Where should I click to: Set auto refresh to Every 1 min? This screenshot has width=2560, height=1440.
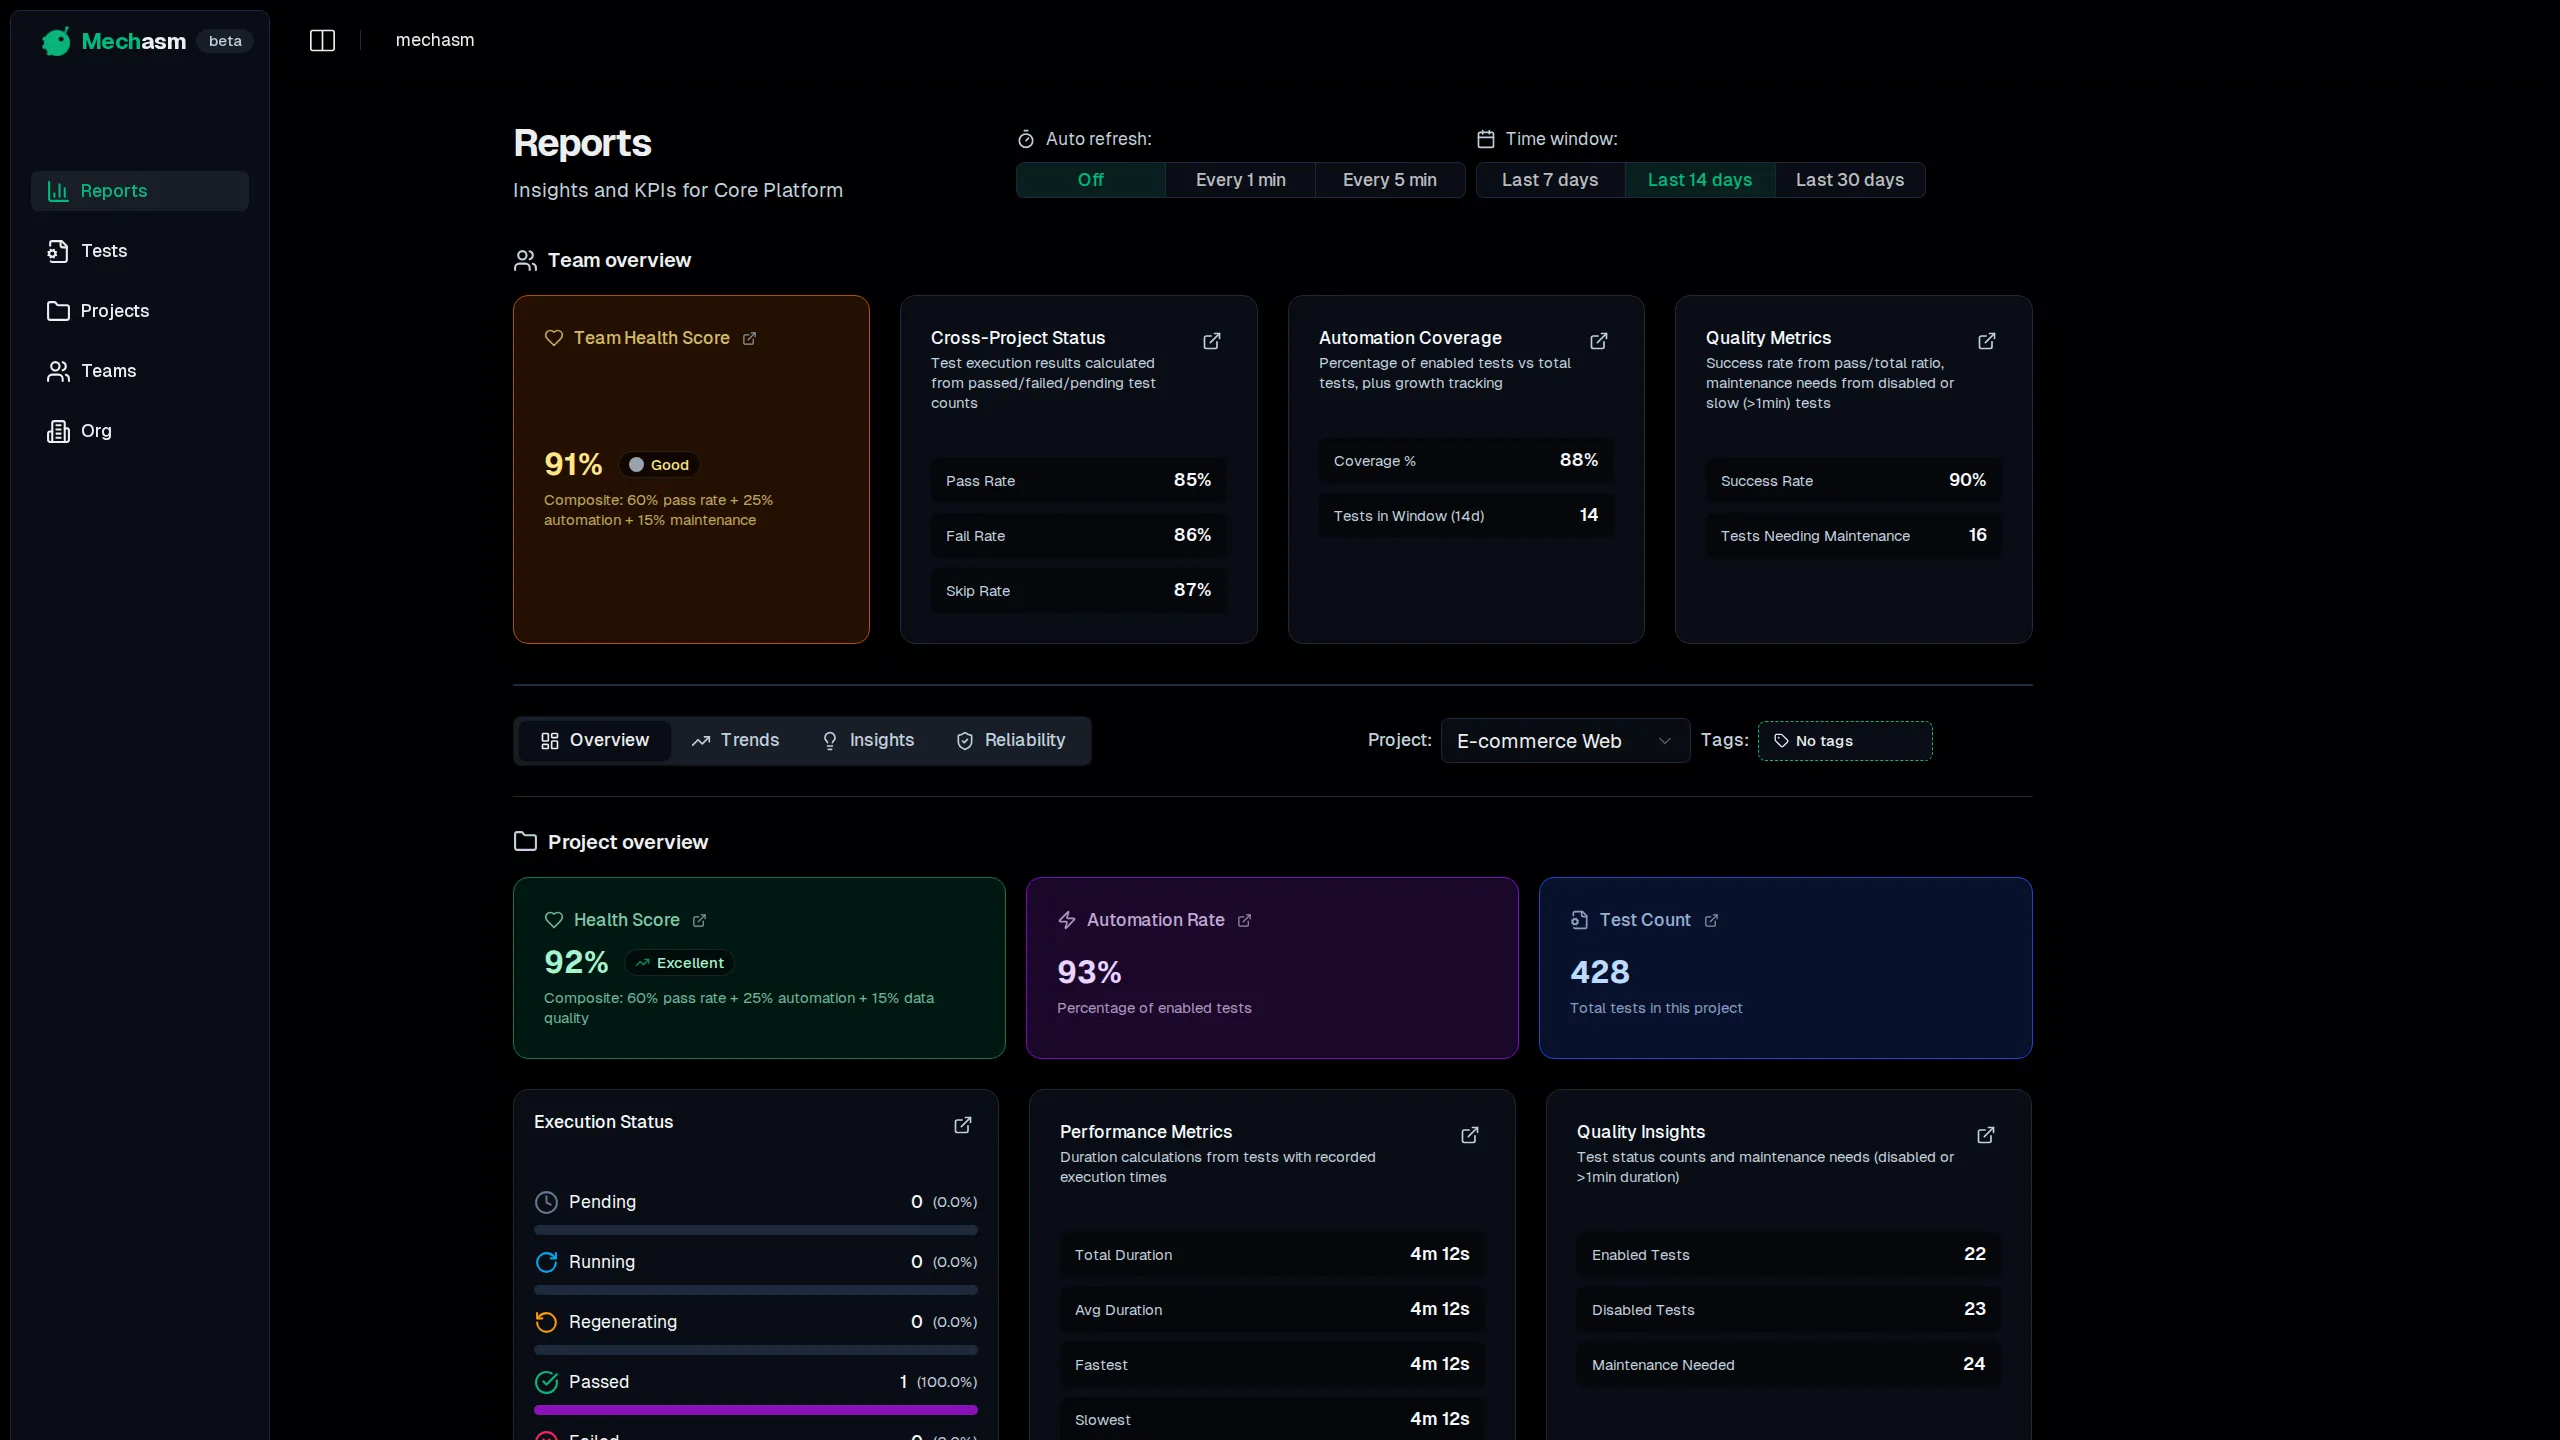click(1240, 180)
